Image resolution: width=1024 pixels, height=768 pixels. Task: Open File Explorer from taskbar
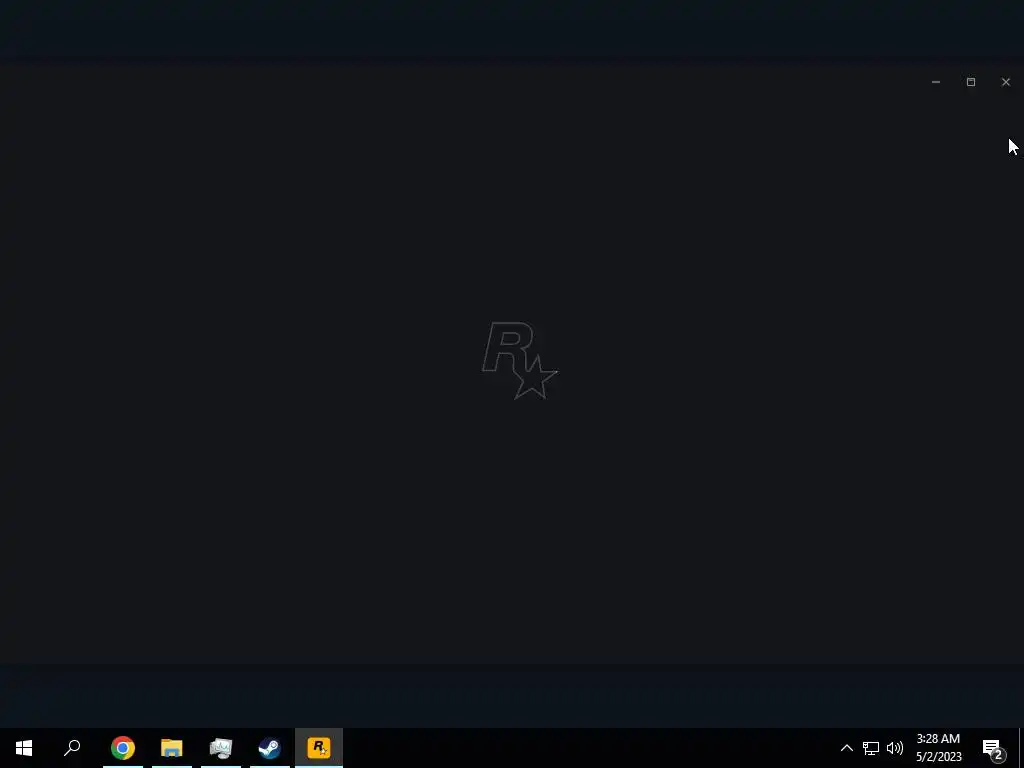(172, 748)
